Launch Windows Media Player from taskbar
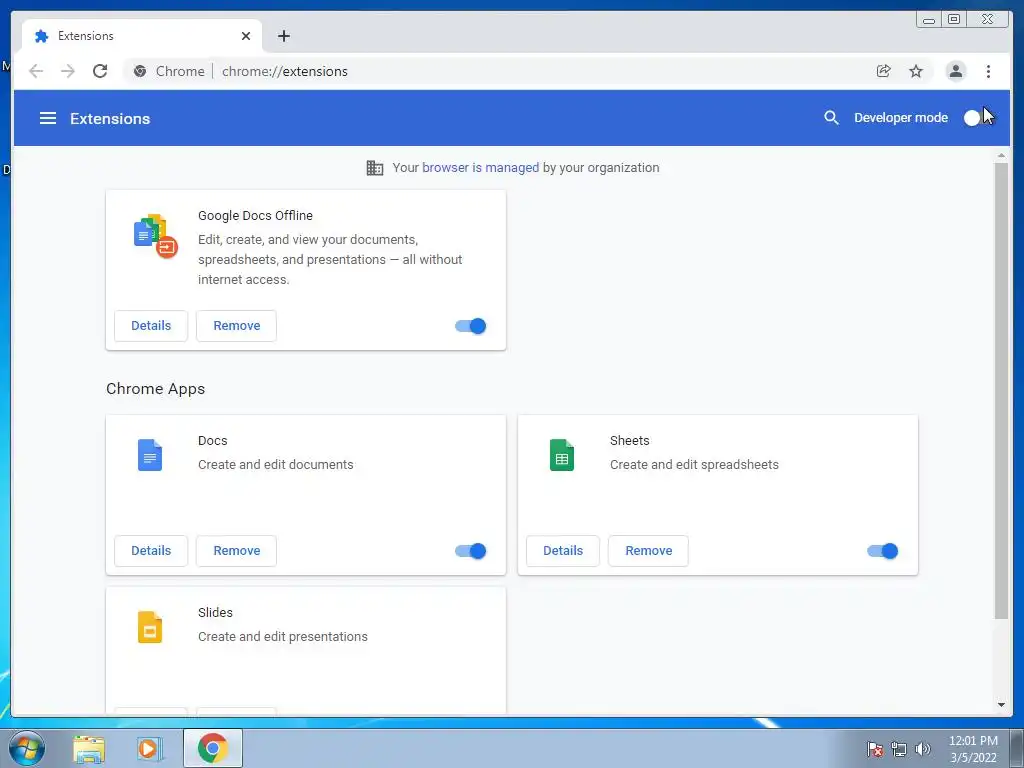Image resolution: width=1024 pixels, height=768 pixels. [150, 749]
